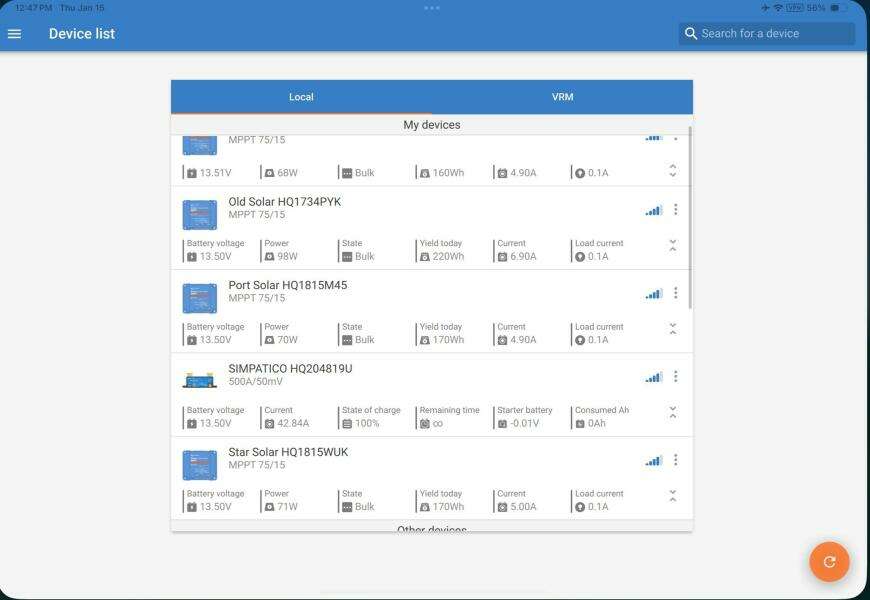Click the device list vertical scrollbar
Image resolution: width=870 pixels, height=600 pixels.
[690, 220]
